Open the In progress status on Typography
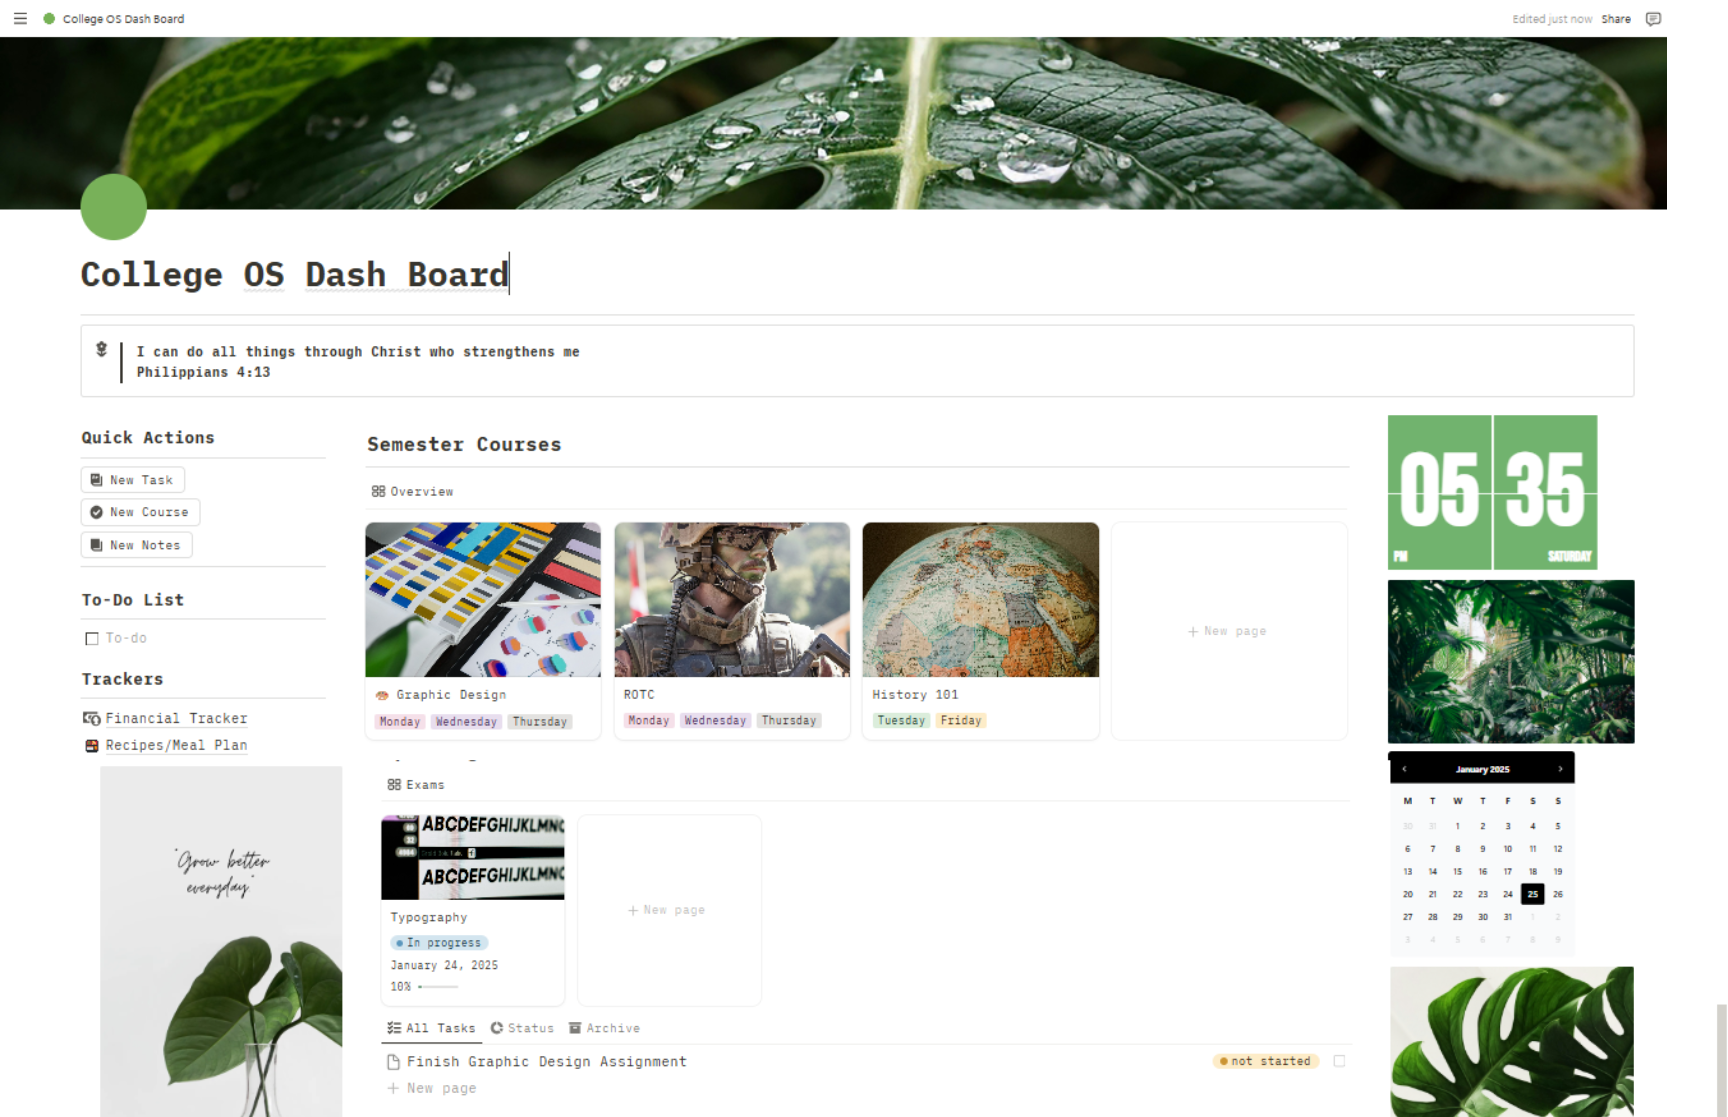The height and width of the screenshot is (1117, 1728). (x=439, y=942)
